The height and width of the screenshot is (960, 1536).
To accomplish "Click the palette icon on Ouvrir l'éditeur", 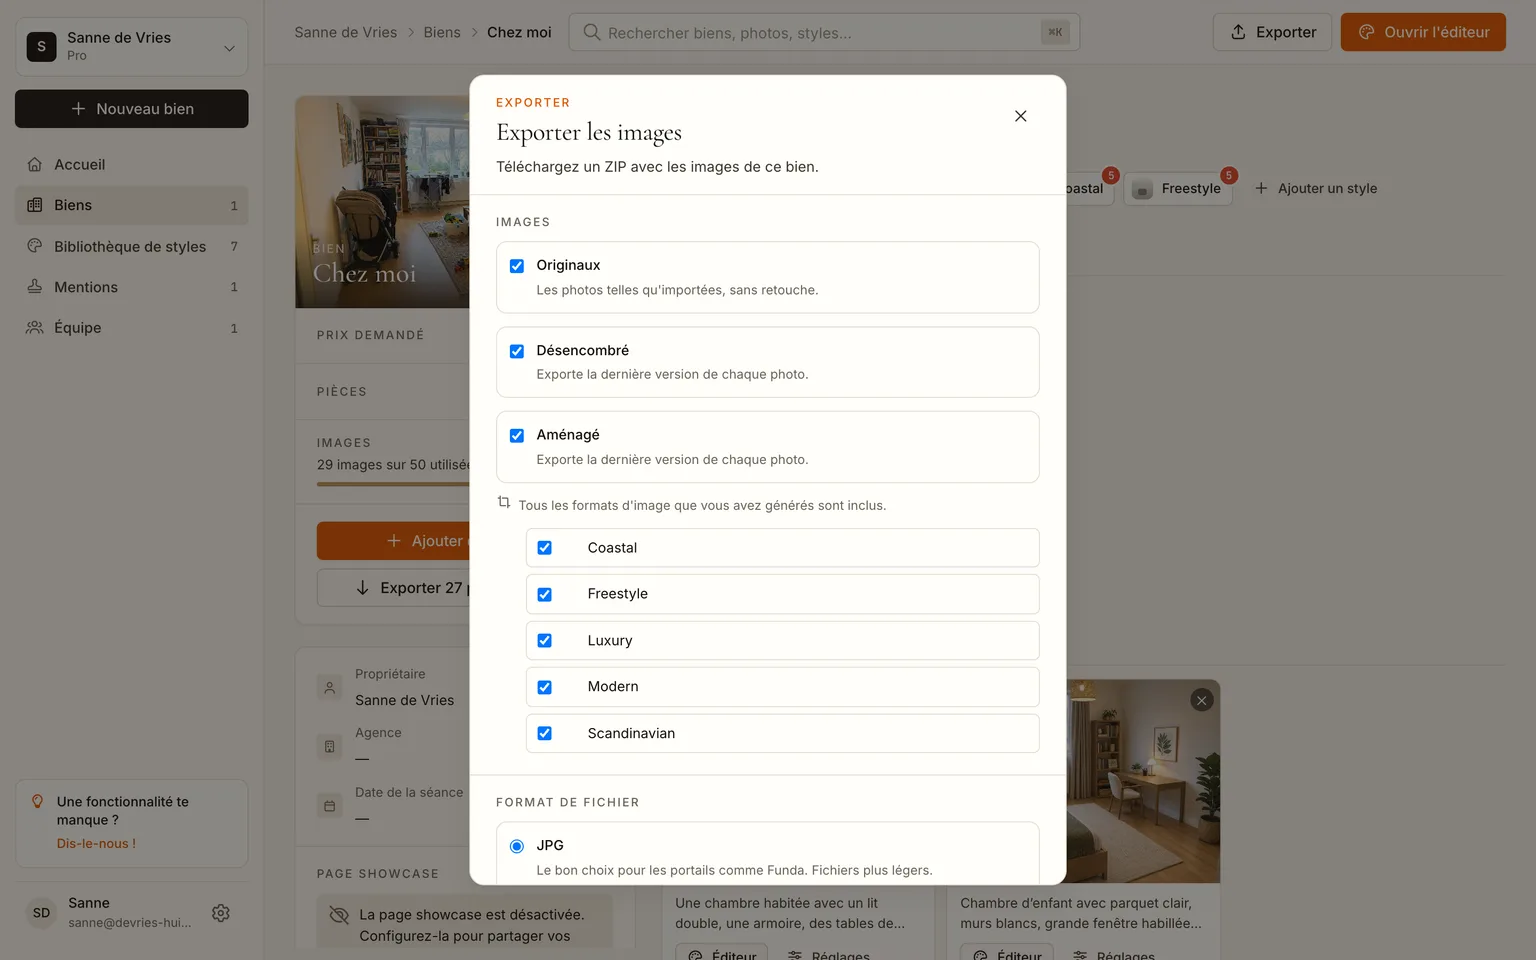I will [1366, 32].
